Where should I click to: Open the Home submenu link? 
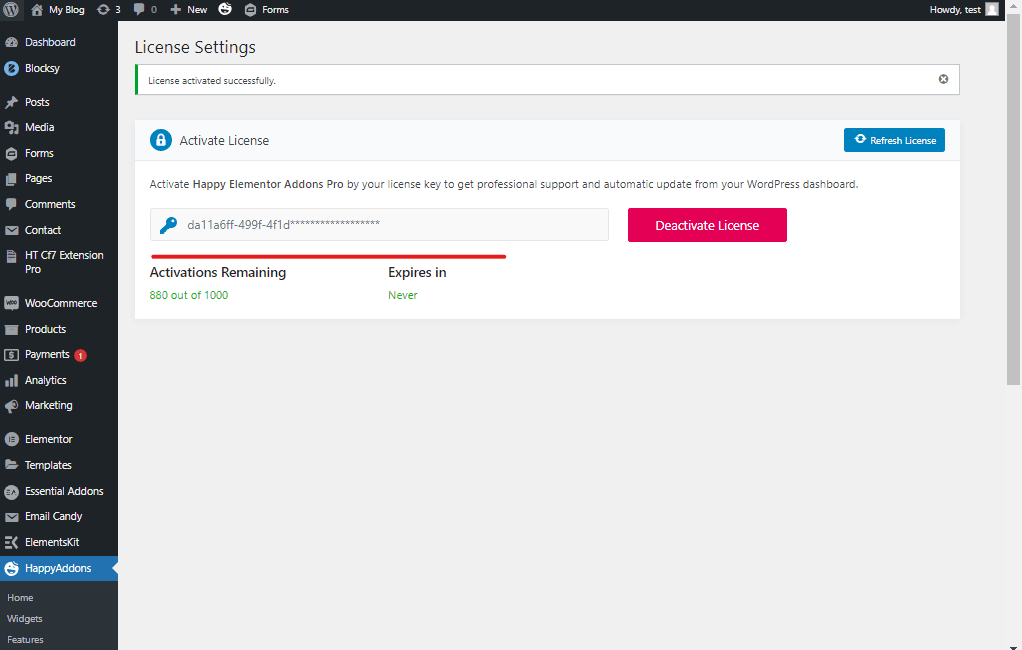pos(20,598)
